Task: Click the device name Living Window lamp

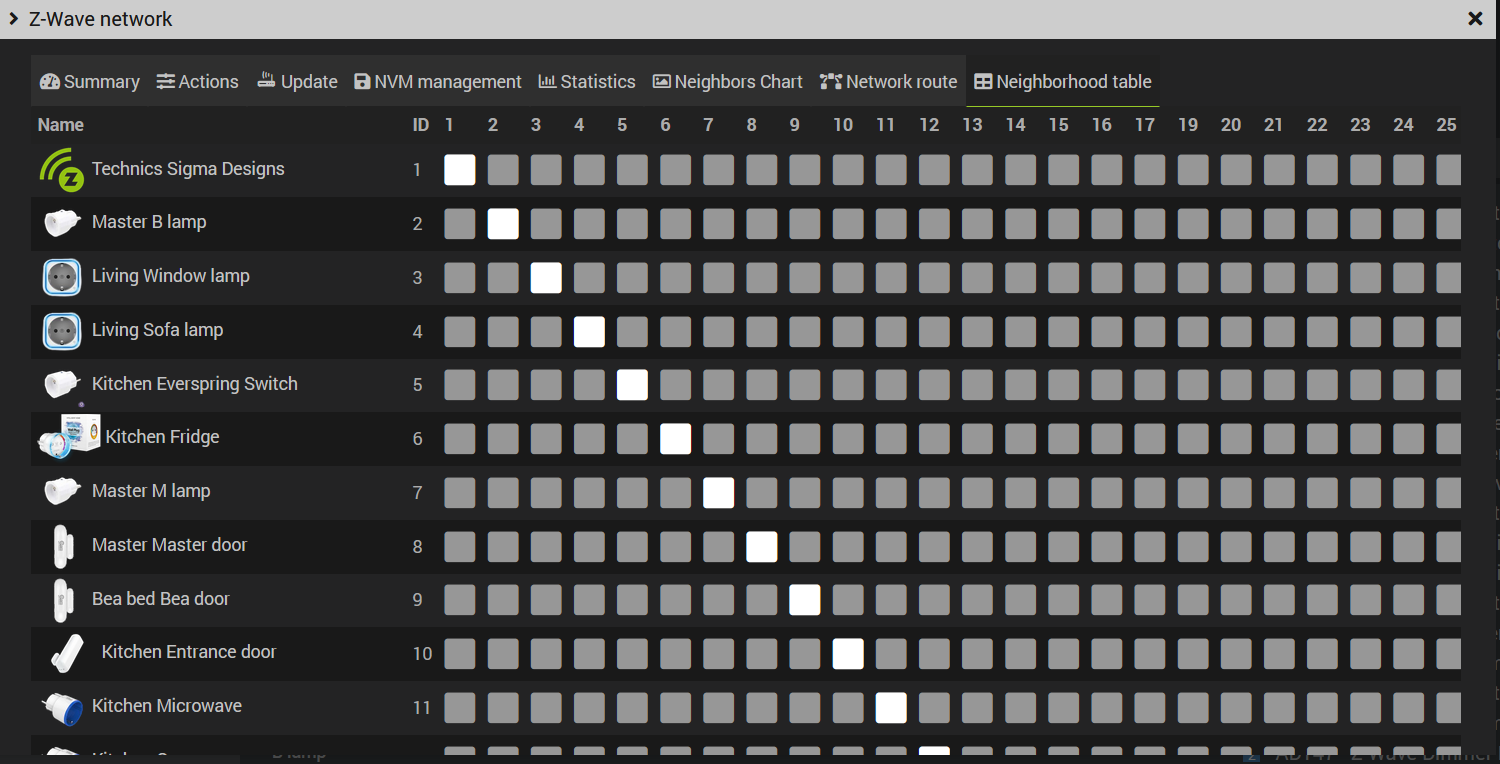Action: 171,276
